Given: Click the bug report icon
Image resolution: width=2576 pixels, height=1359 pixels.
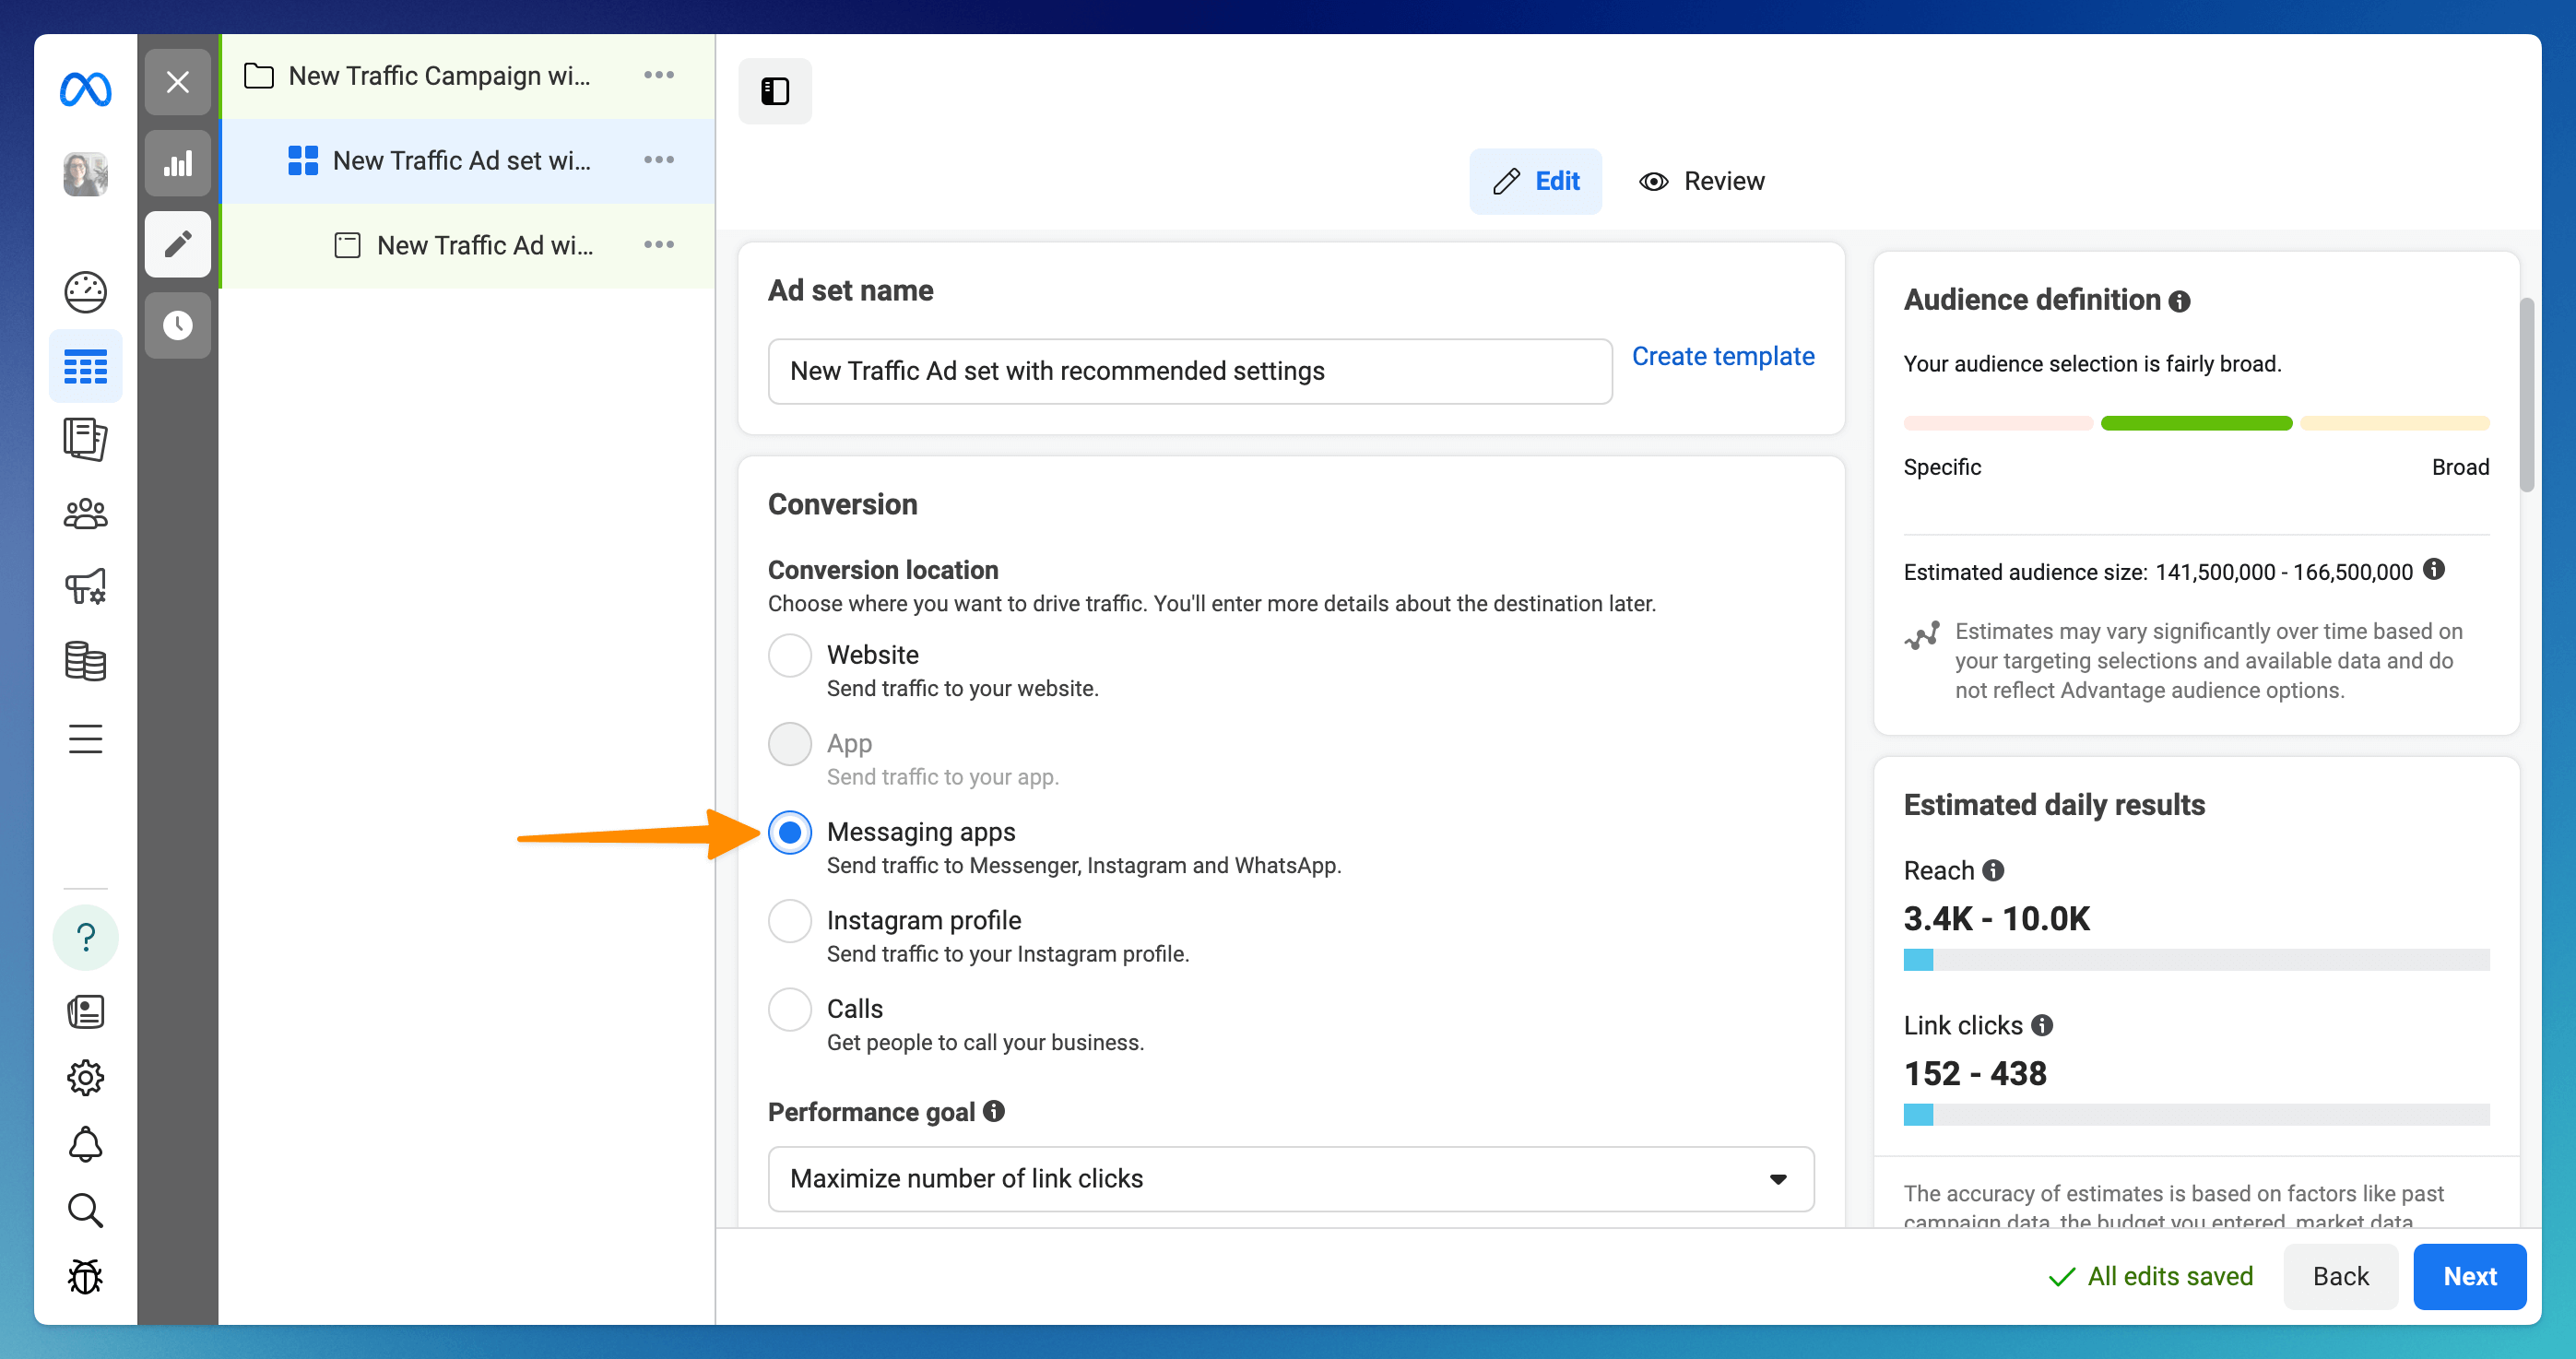Looking at the screenshot, I should [85, 1277].
